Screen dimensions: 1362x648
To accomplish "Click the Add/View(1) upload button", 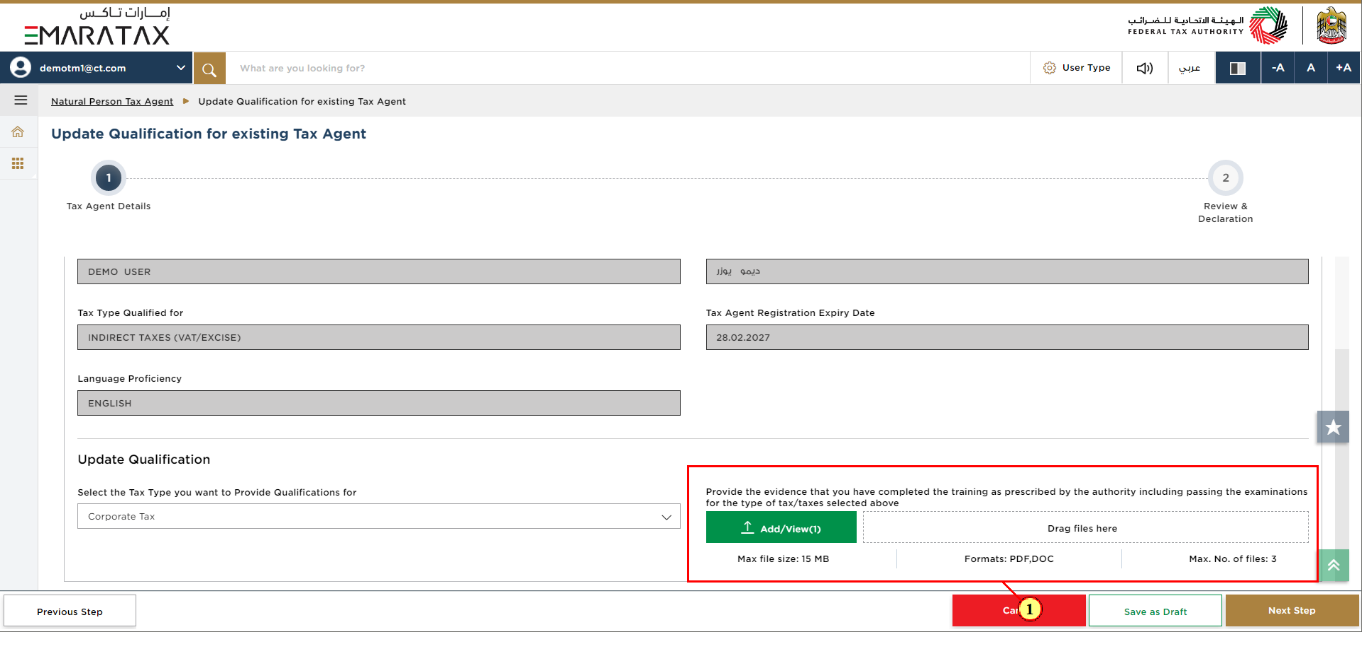I will [x=781, y=528].
